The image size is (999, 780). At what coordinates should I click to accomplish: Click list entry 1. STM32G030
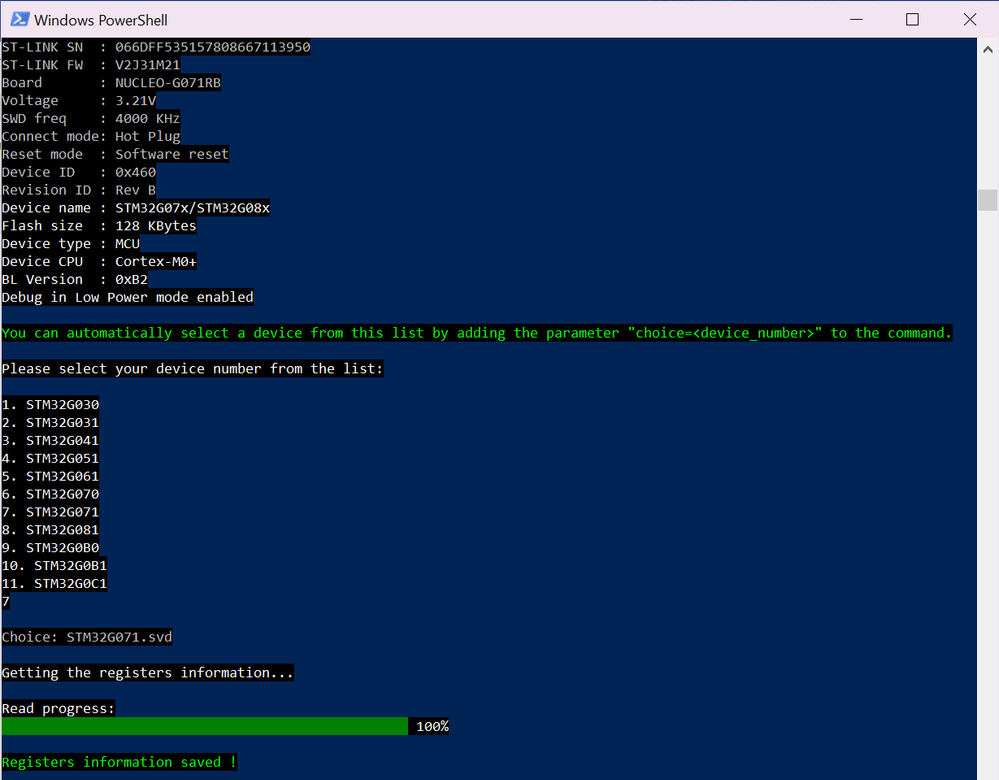coord(50,404)
